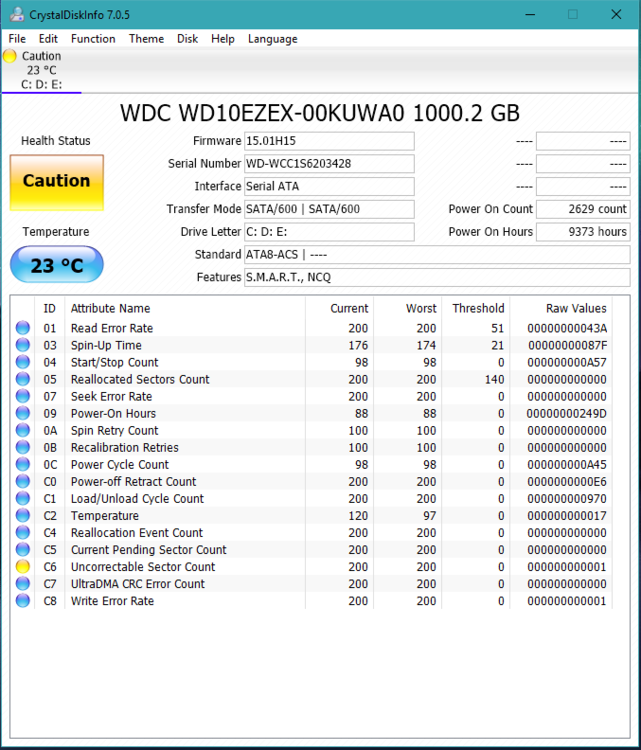Screen dimensions: 641x750
Task: Click the Interface field Serial ATA
Action: click(x=329, y=187)
